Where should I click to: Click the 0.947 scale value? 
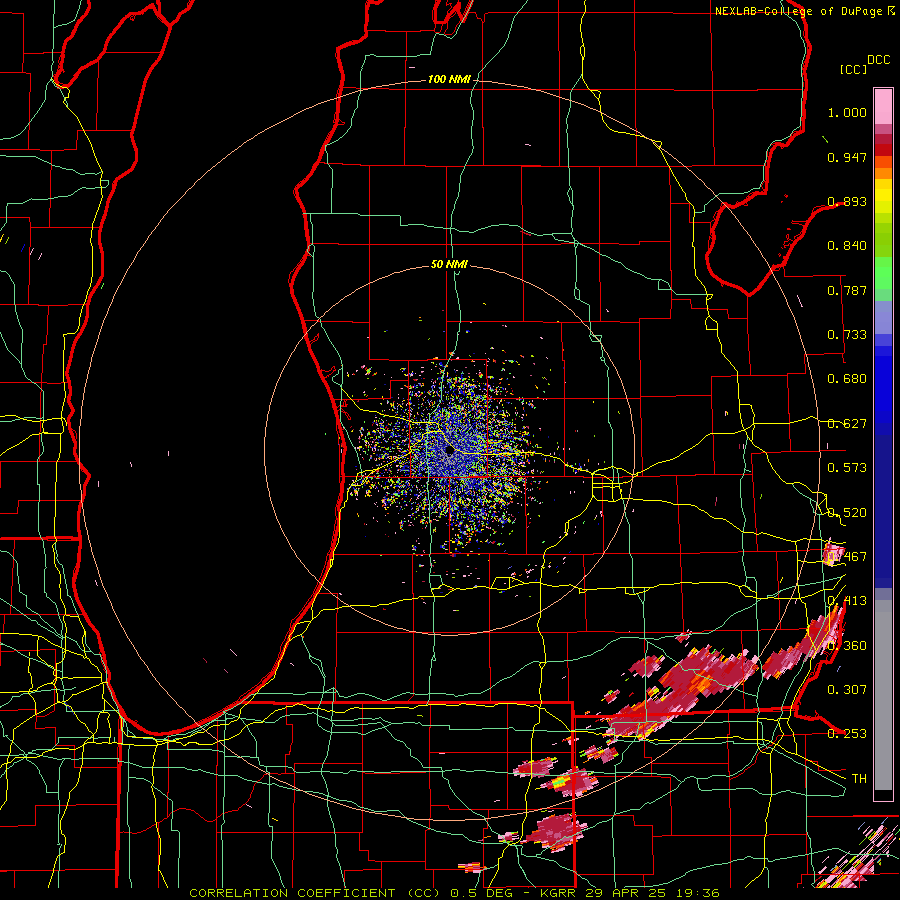coord(847,157)
